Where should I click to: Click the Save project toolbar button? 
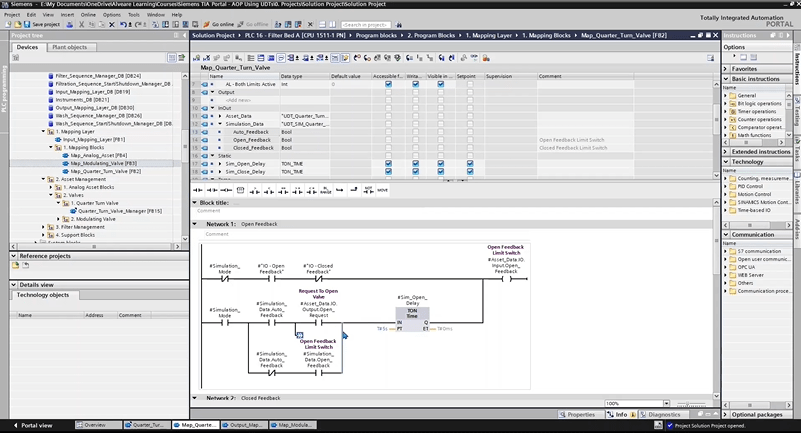(42, 24)
